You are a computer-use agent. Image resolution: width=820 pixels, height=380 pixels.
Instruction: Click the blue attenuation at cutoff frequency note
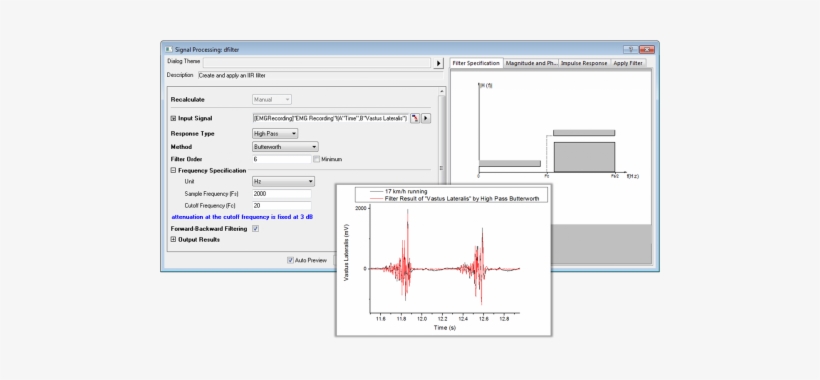[242, 216]
